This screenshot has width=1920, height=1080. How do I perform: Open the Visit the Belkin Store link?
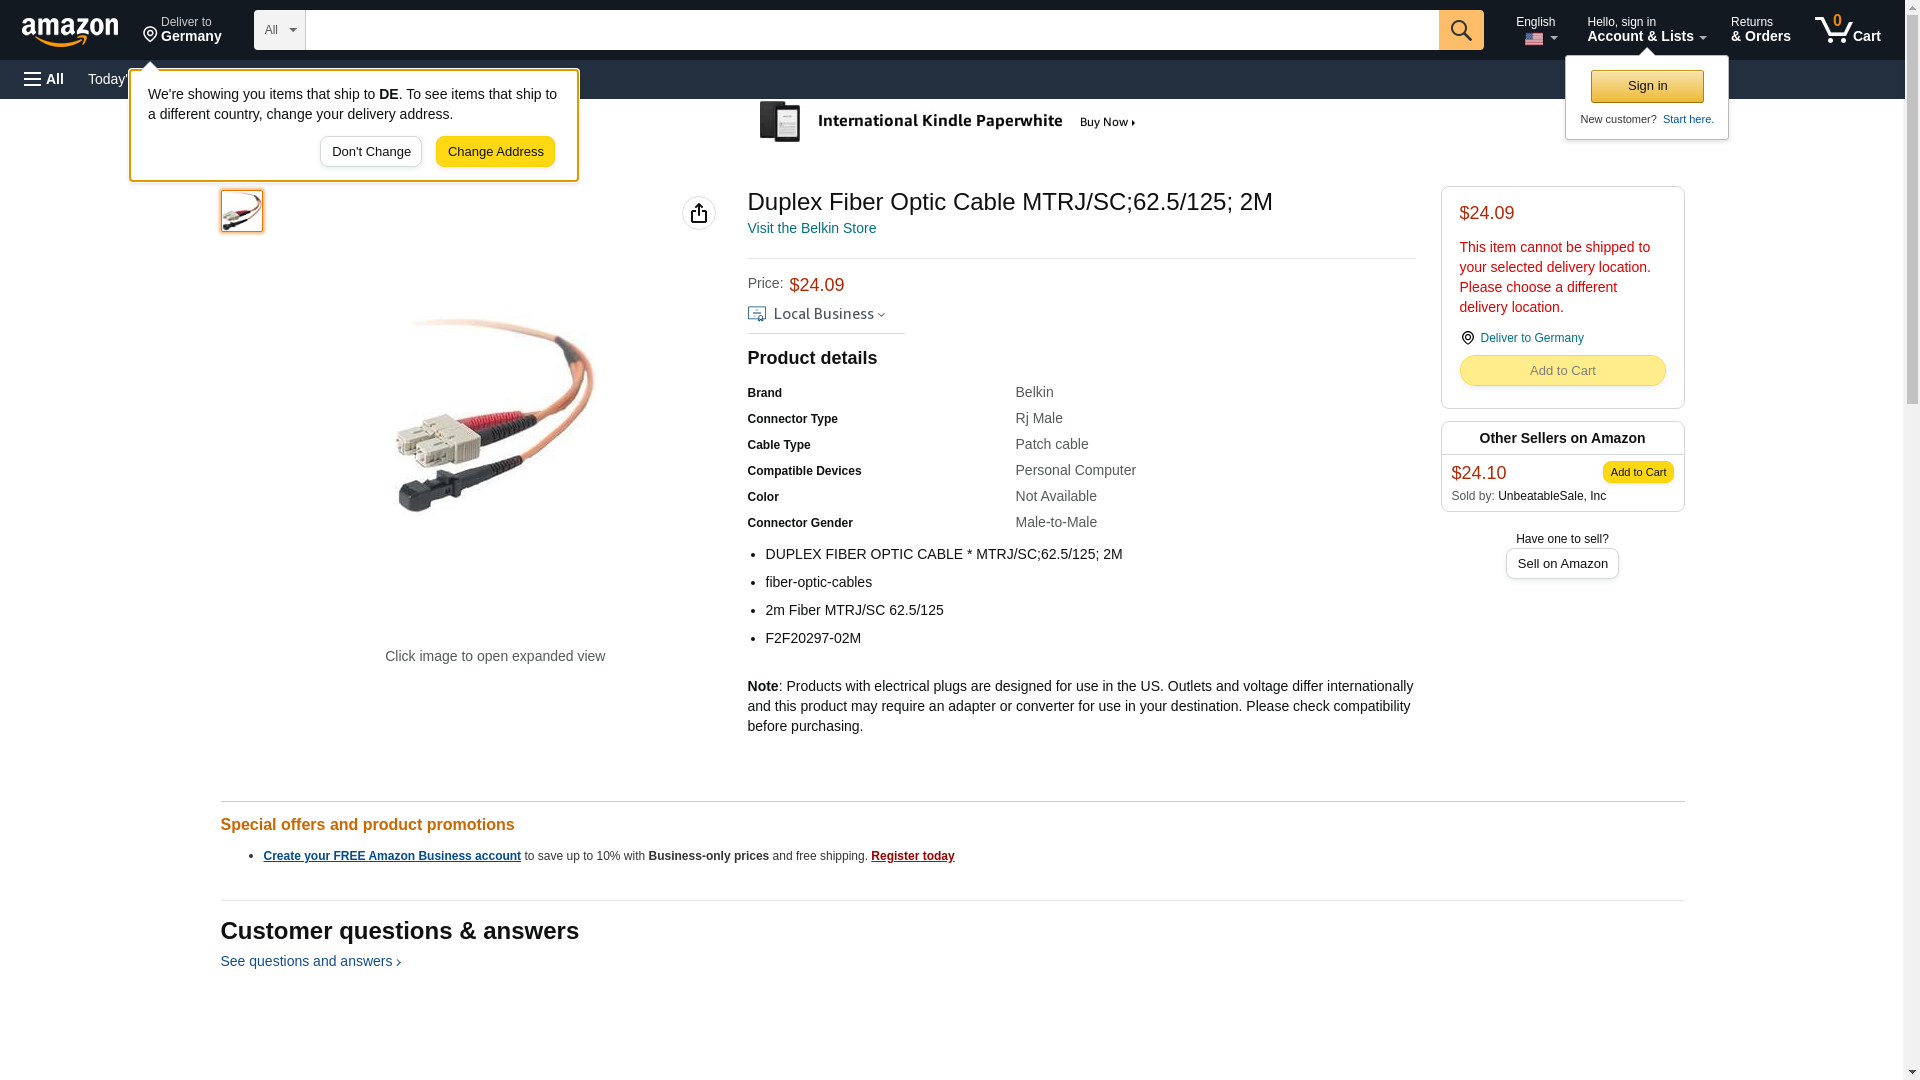tap(811, 228)
